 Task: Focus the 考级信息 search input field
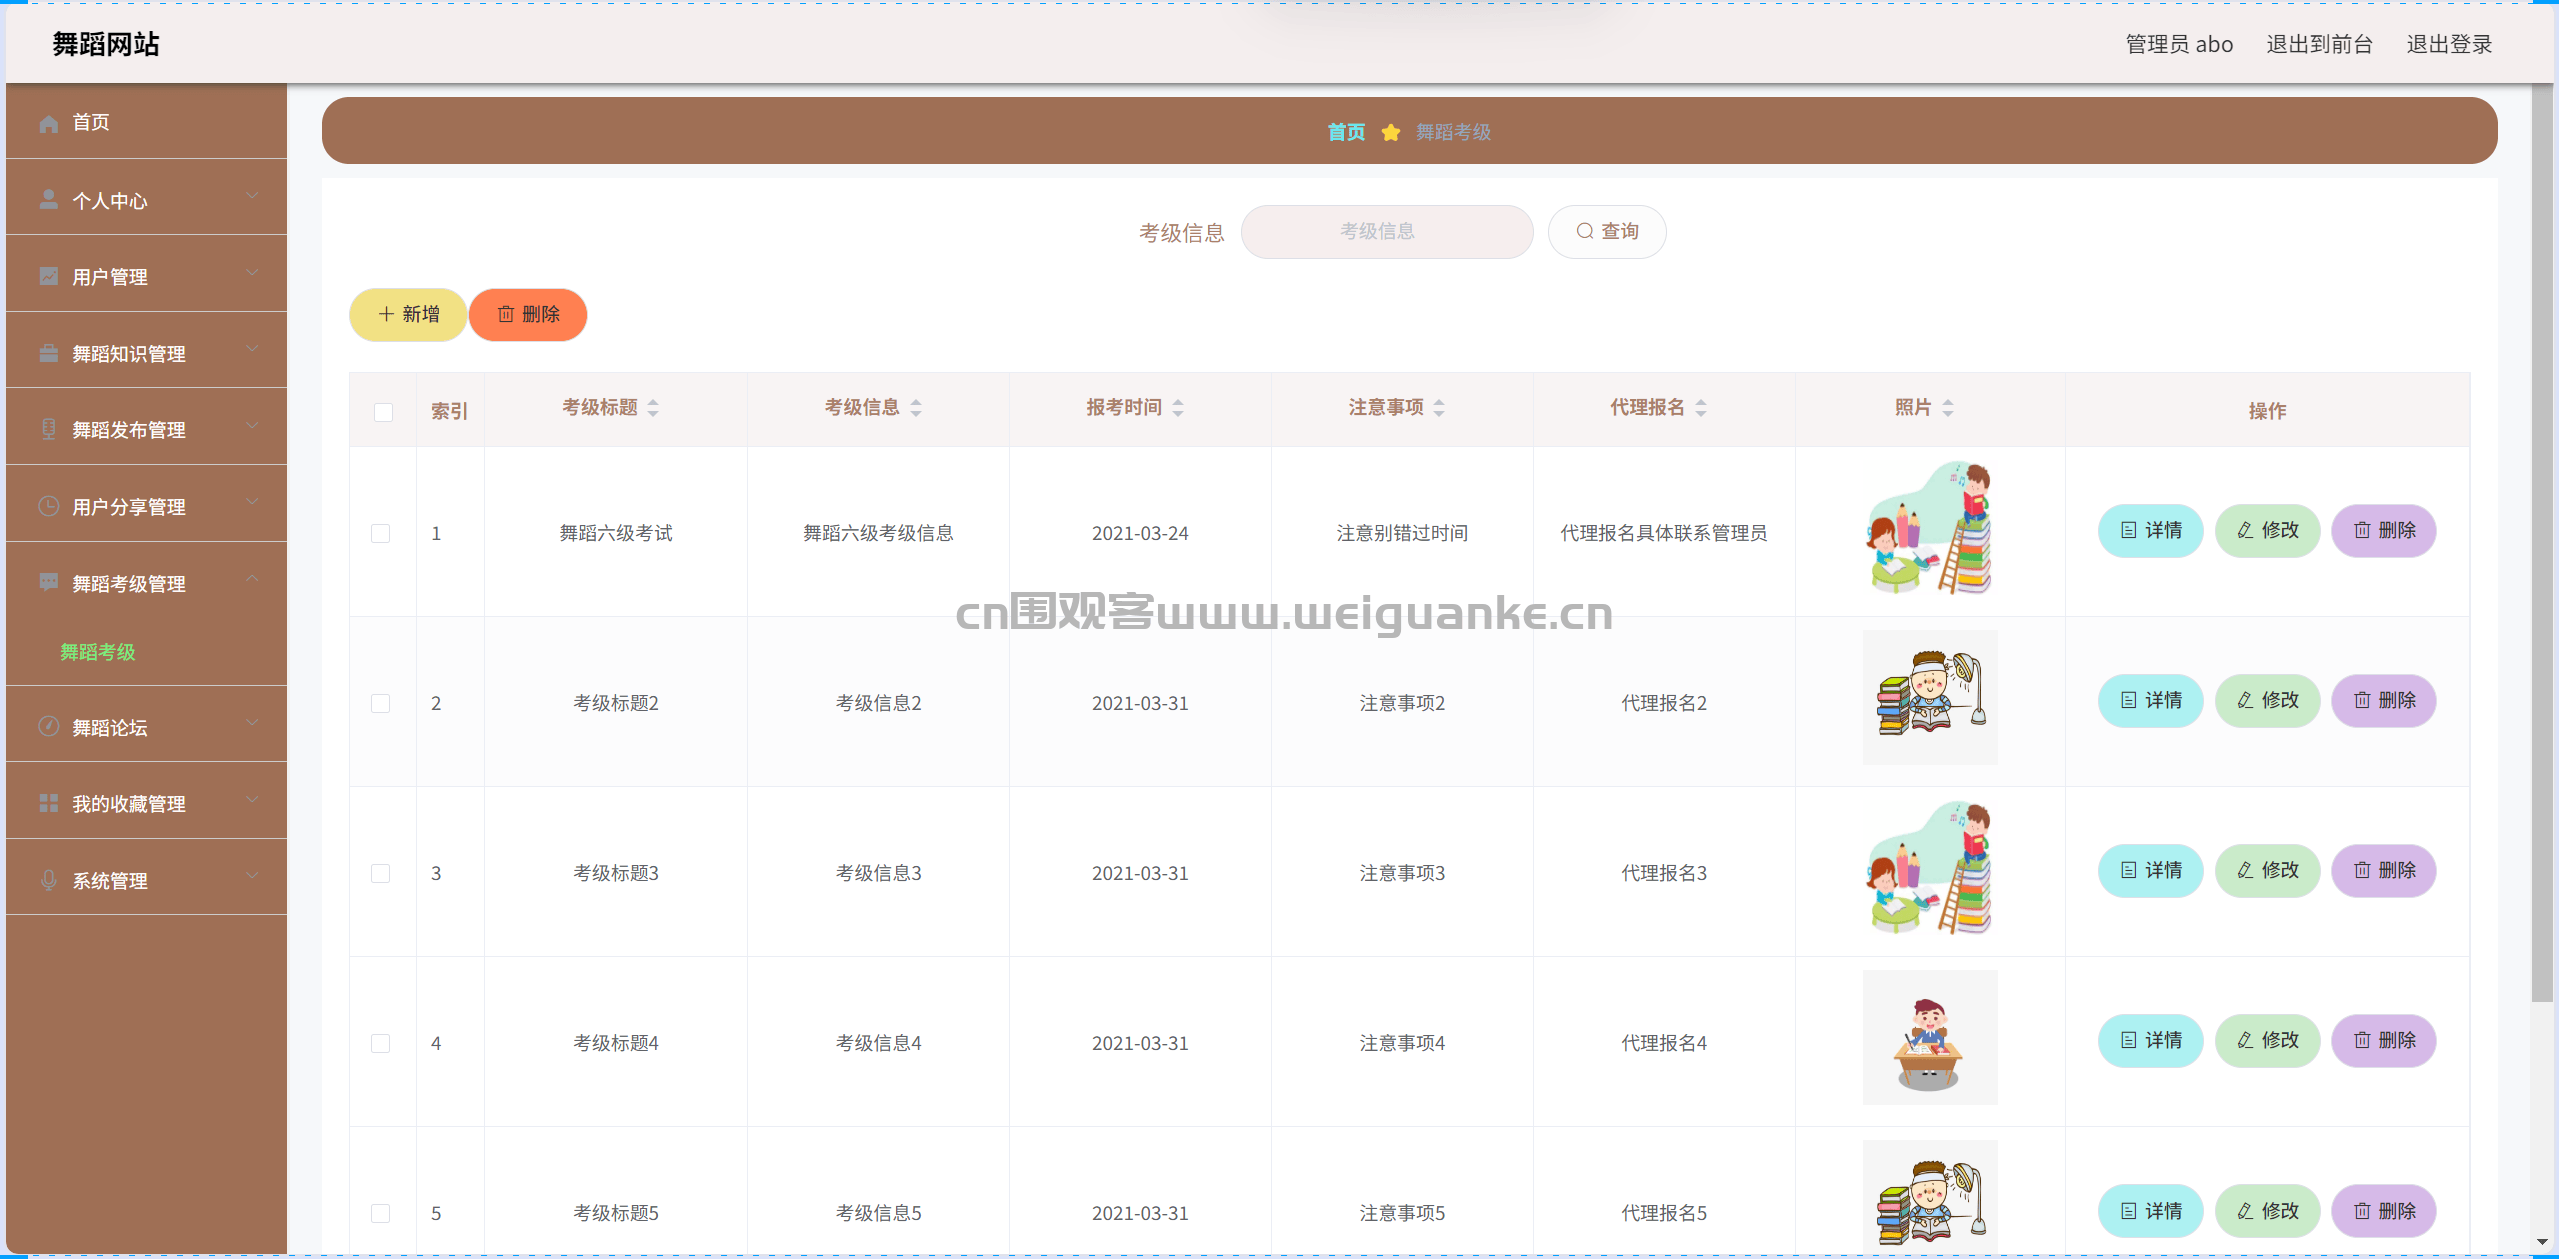[x=1387, y=232]
